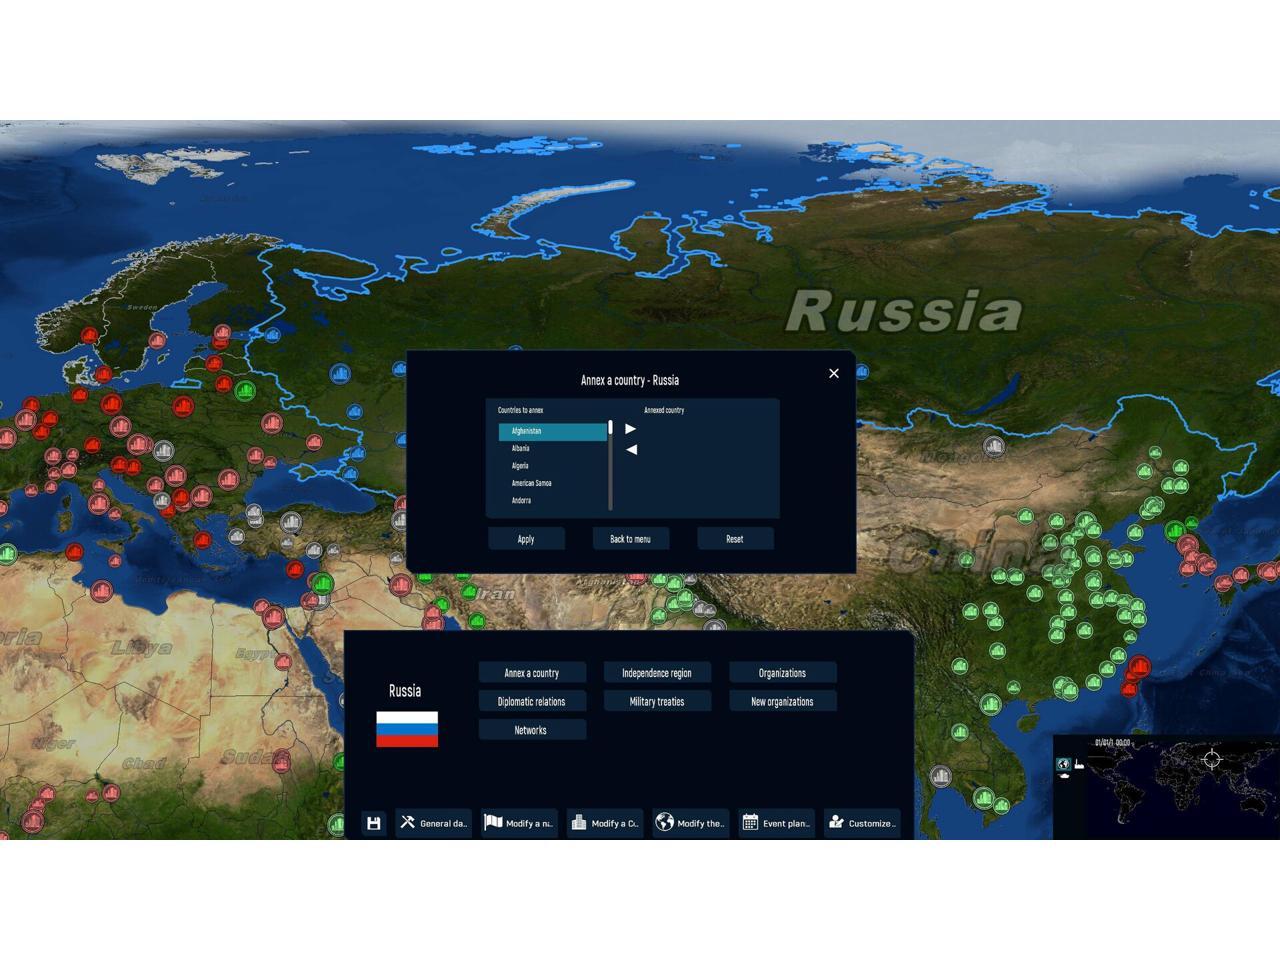Select Albania in countries to annex list

tap(521, 449)
